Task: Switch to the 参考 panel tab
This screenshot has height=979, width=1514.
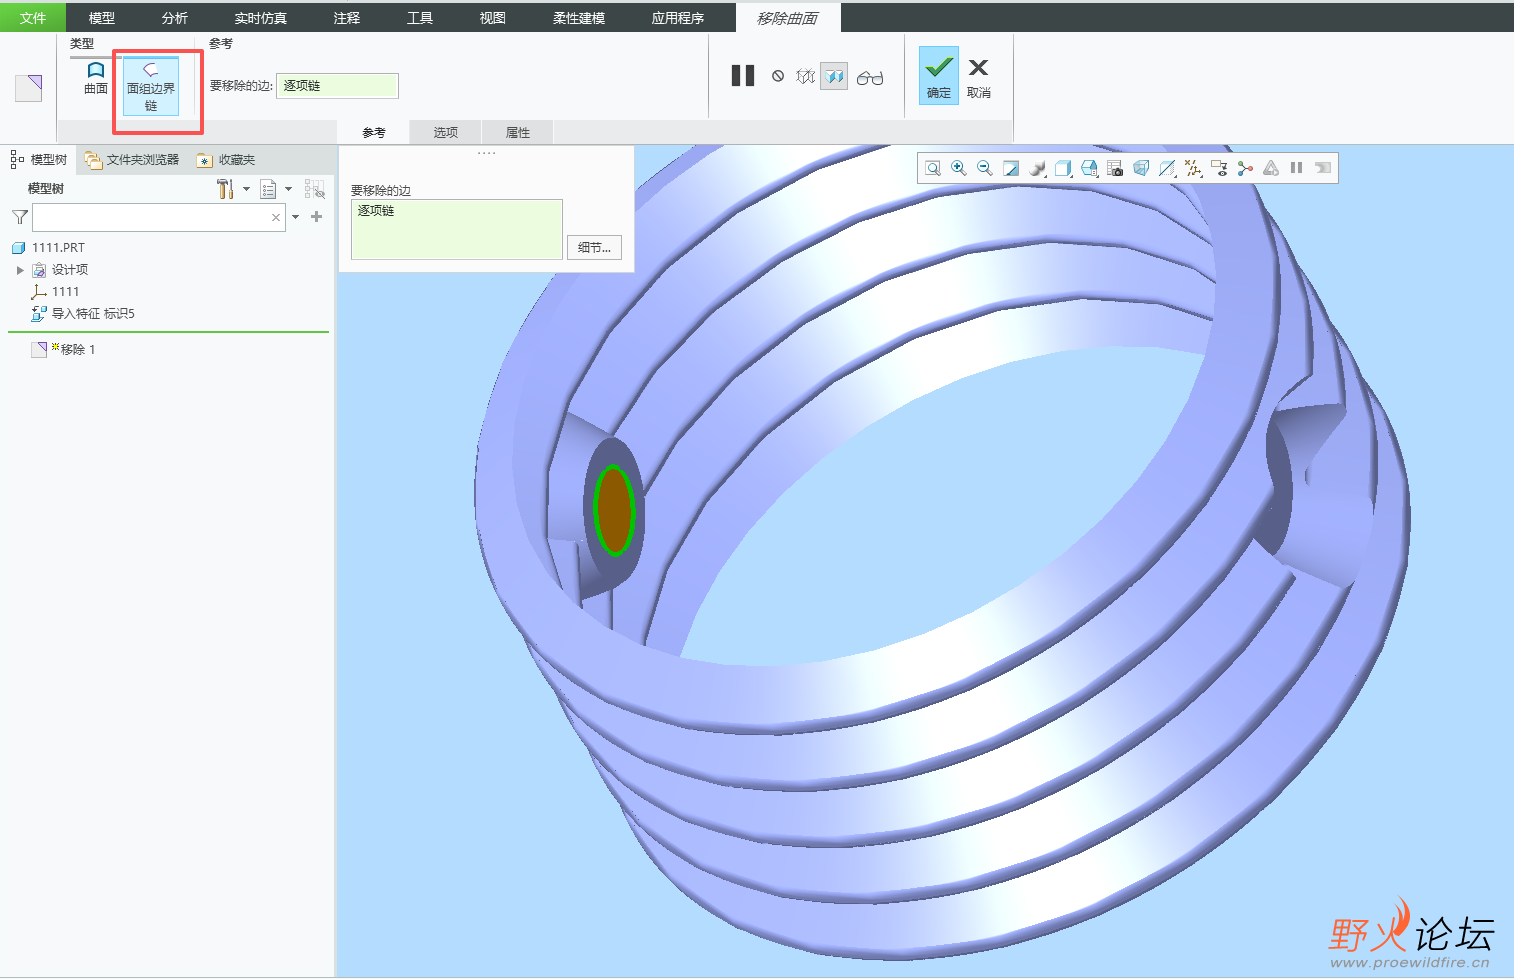Action: (374, 132)
